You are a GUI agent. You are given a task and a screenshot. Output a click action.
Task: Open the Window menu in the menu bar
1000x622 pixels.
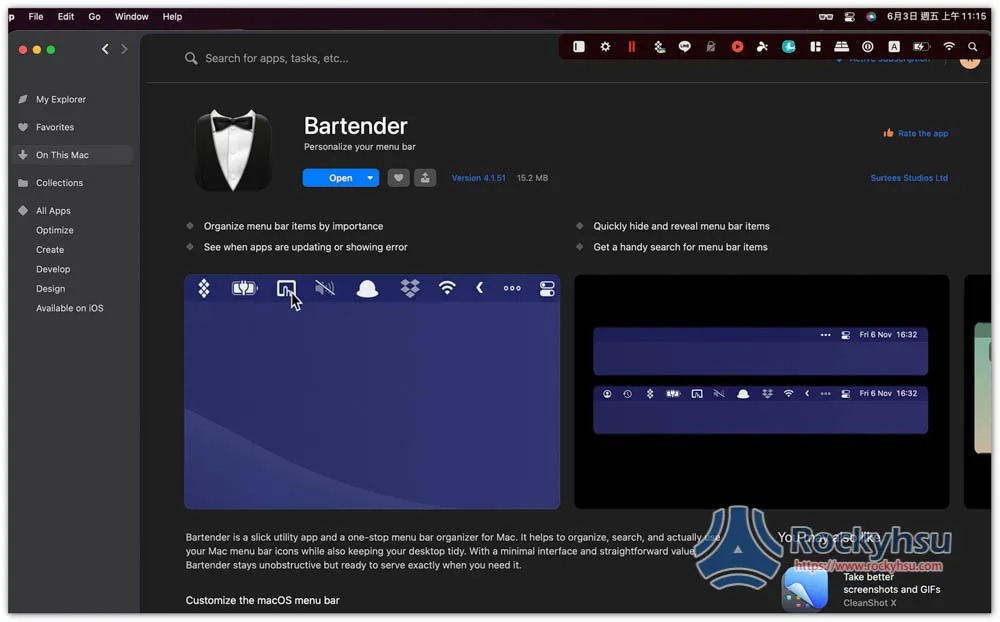coord(131,17)
